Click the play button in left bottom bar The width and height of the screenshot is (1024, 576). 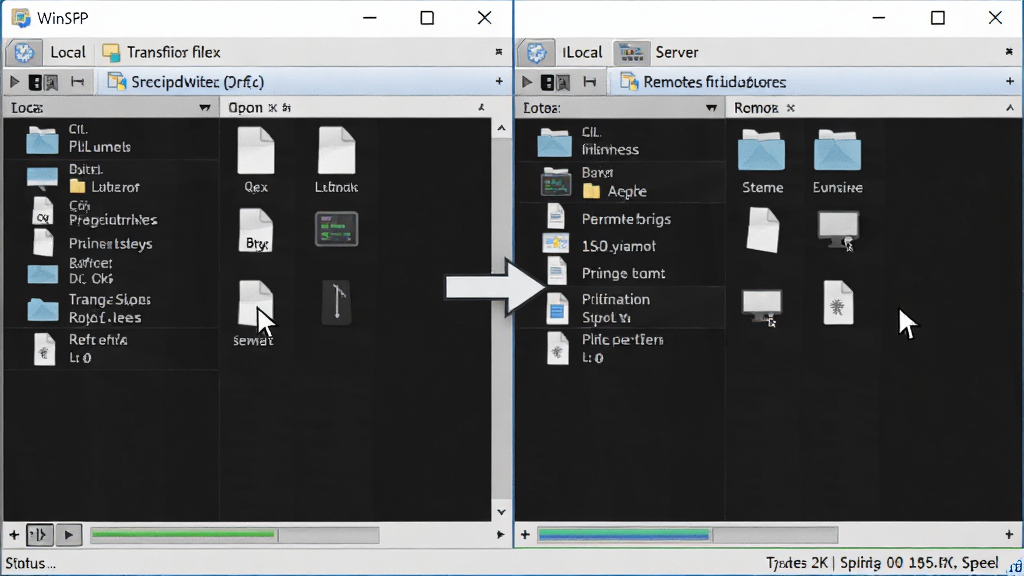69,535
